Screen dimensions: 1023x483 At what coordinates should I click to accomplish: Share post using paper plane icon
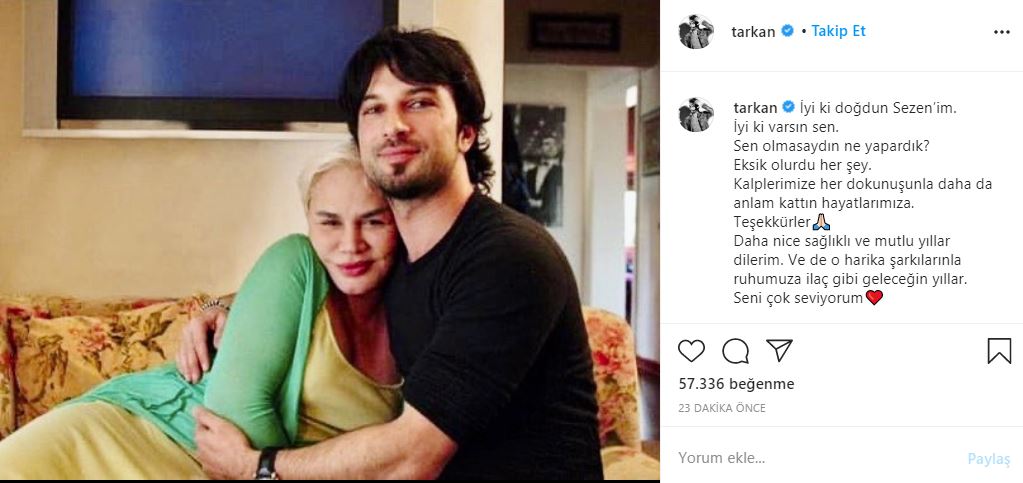[x=779, y=350]
